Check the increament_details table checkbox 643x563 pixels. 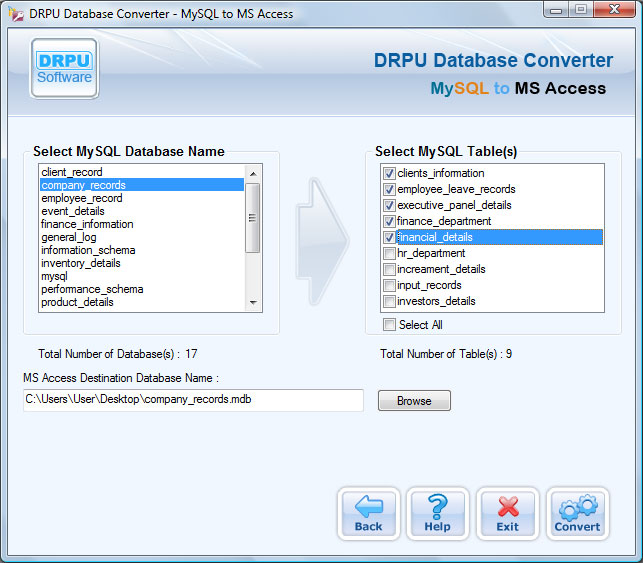(x=389, y=269)
